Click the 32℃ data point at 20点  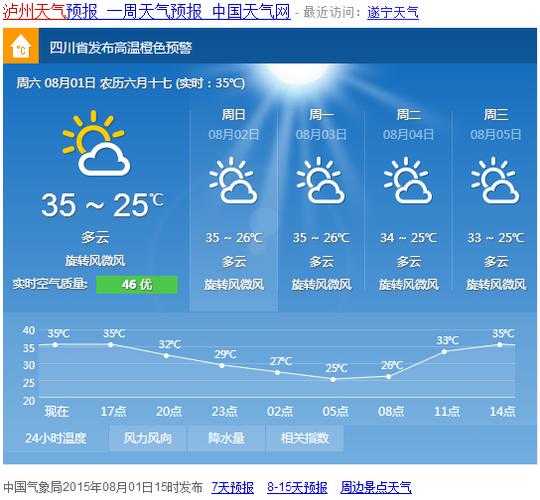166,355
